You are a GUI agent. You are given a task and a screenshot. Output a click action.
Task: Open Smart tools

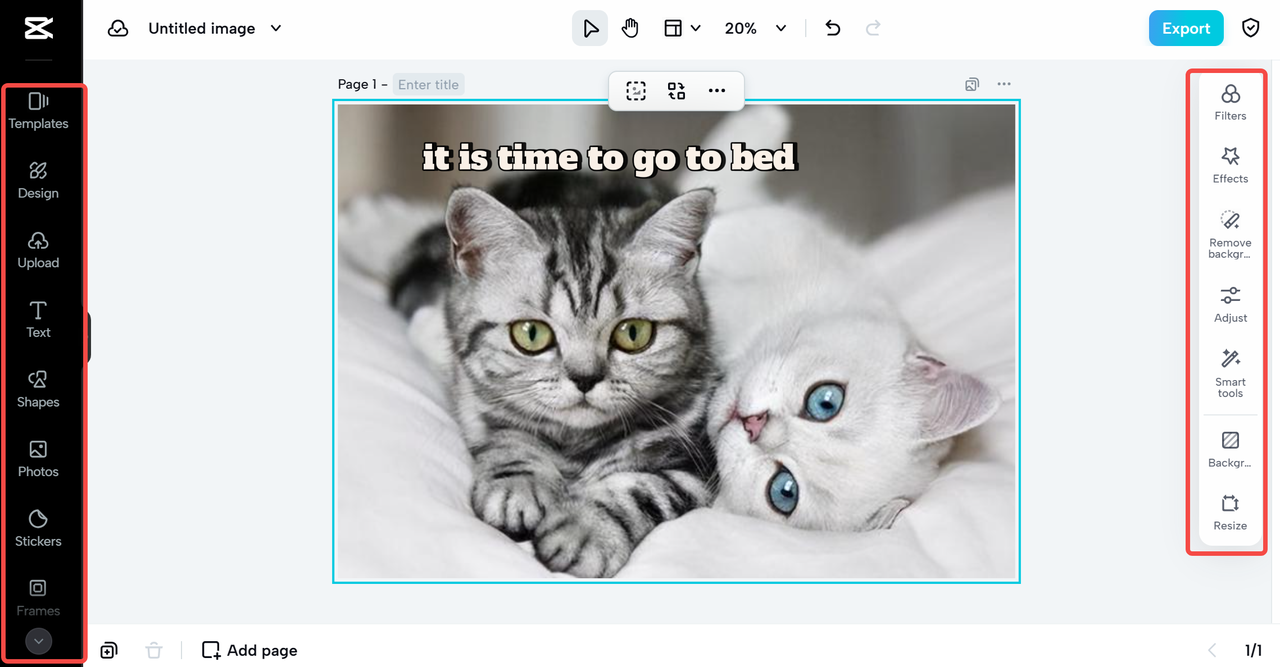point(1230,373)
